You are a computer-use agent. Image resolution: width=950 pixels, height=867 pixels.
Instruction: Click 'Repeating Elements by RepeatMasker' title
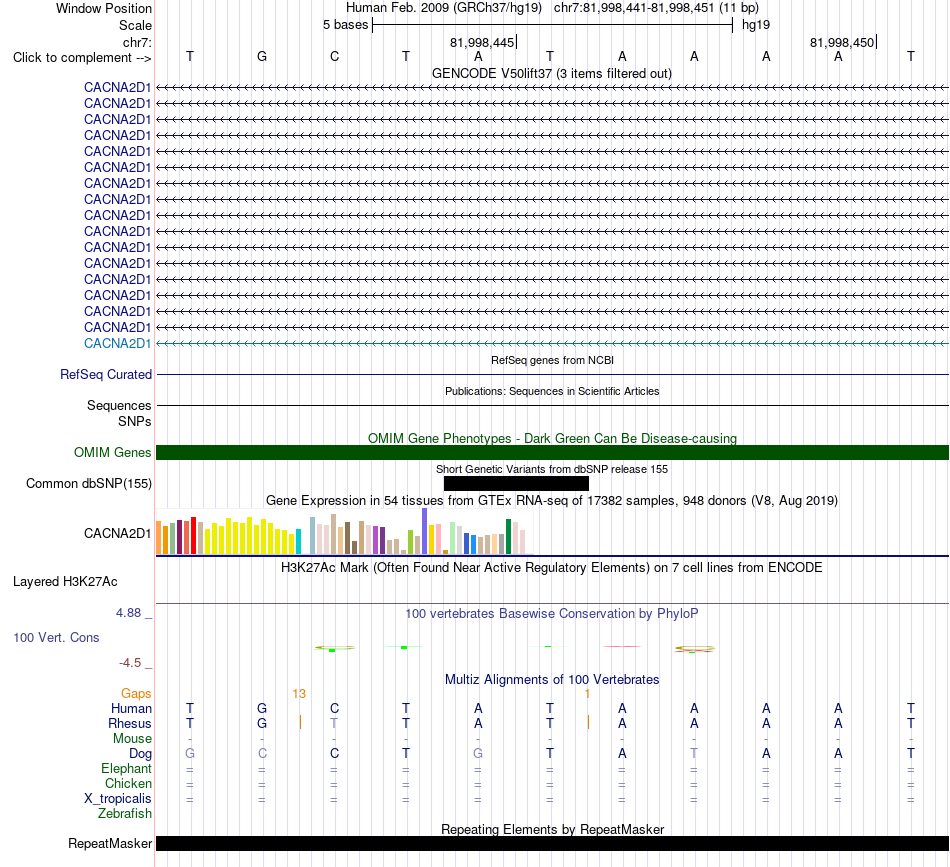552,829
